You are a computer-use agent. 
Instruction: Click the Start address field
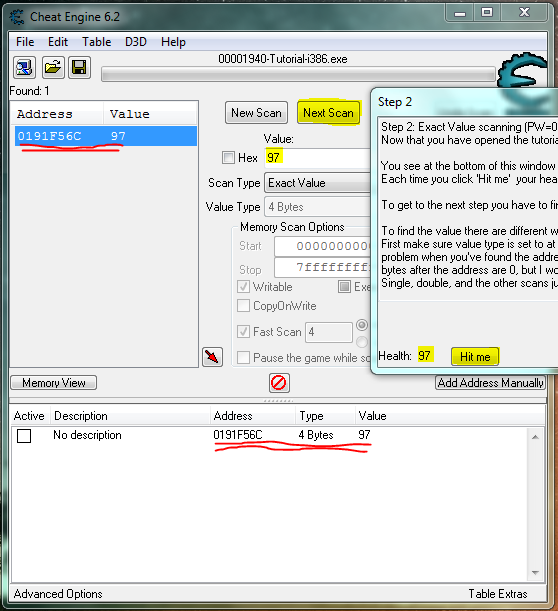coord(323,246)
